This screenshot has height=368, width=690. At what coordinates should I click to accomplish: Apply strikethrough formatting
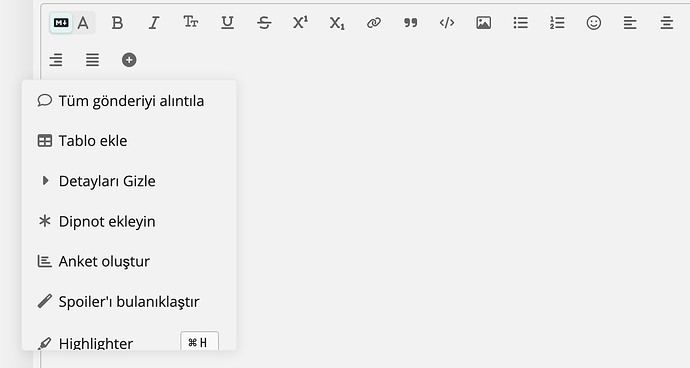click(264, 23)
